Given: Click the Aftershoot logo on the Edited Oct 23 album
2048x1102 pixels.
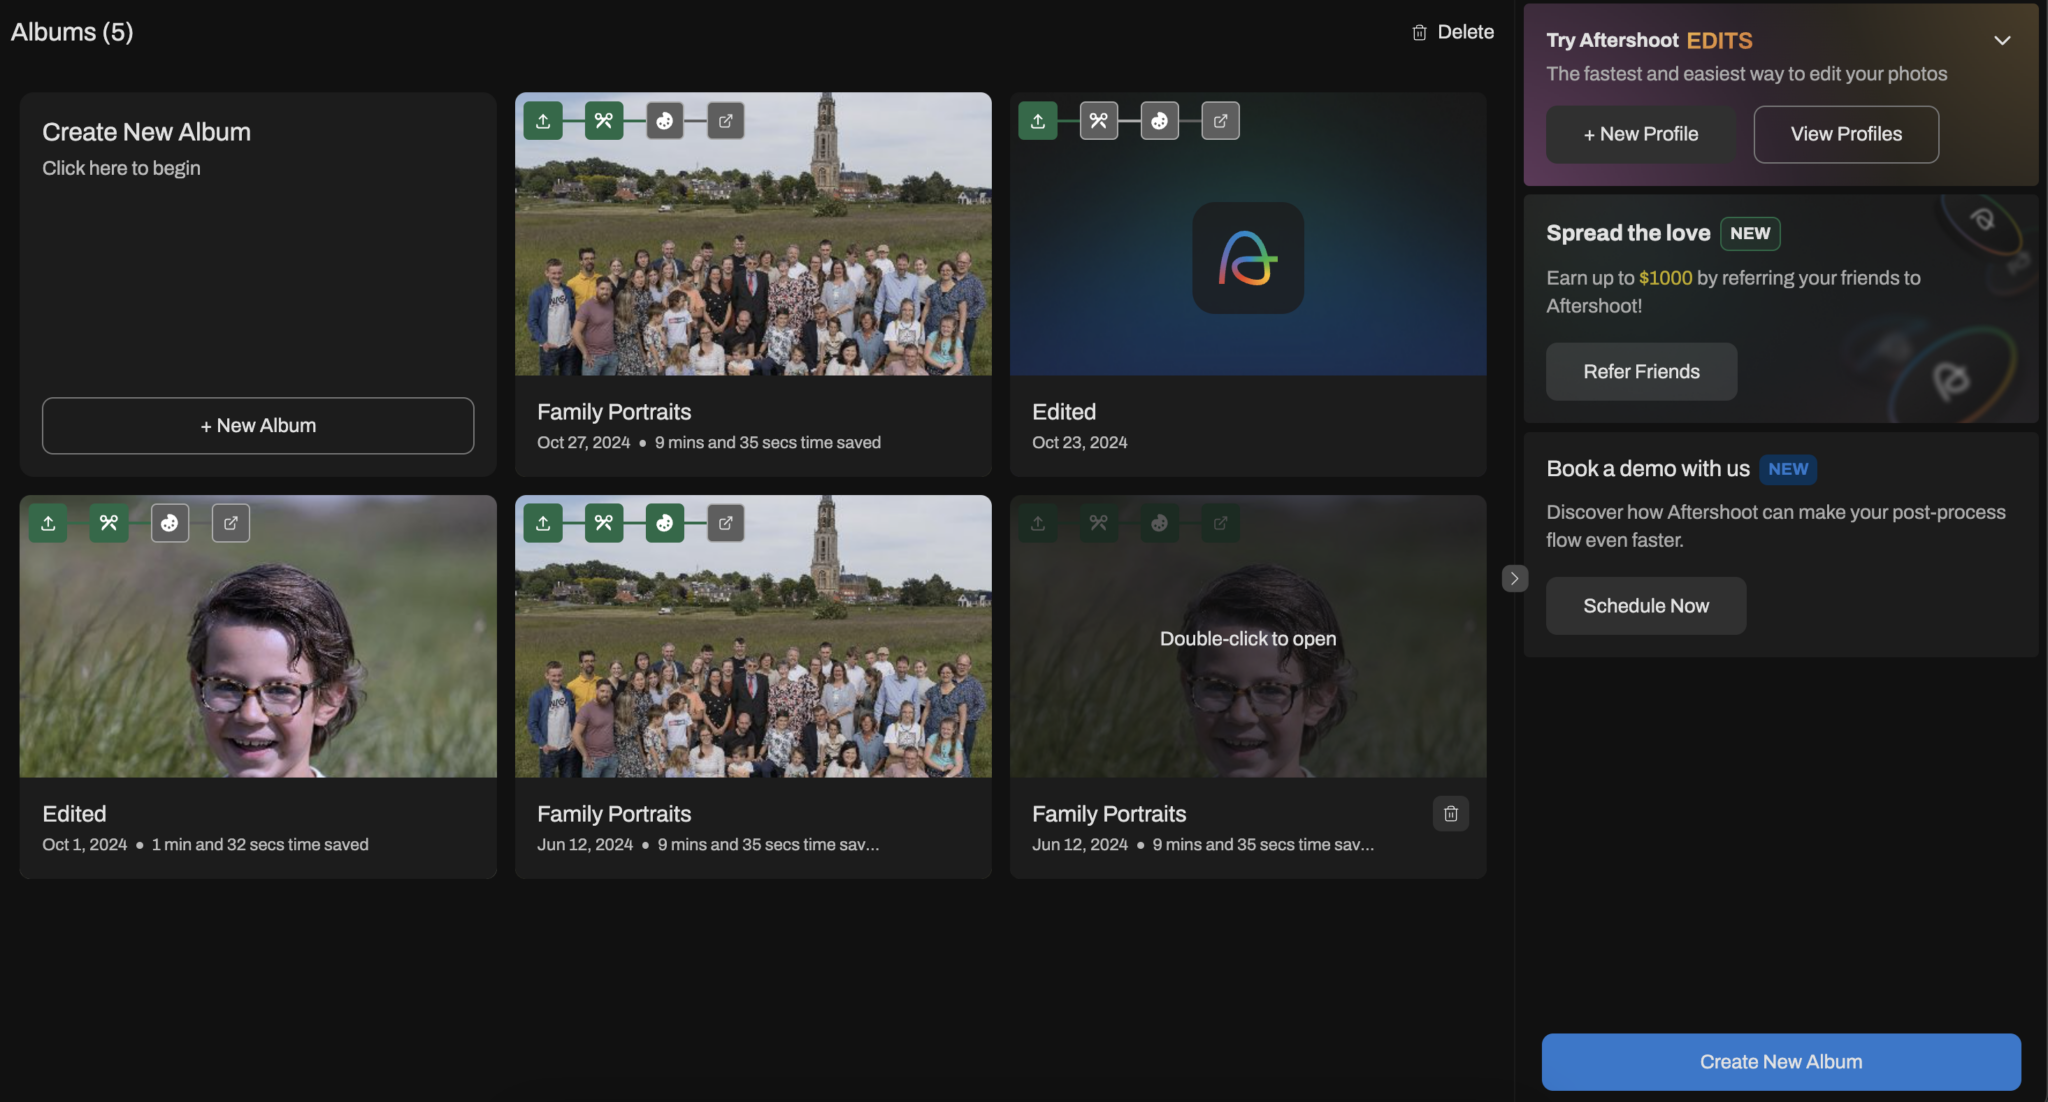Looking at the screenshot, I should pos(1247,258).
